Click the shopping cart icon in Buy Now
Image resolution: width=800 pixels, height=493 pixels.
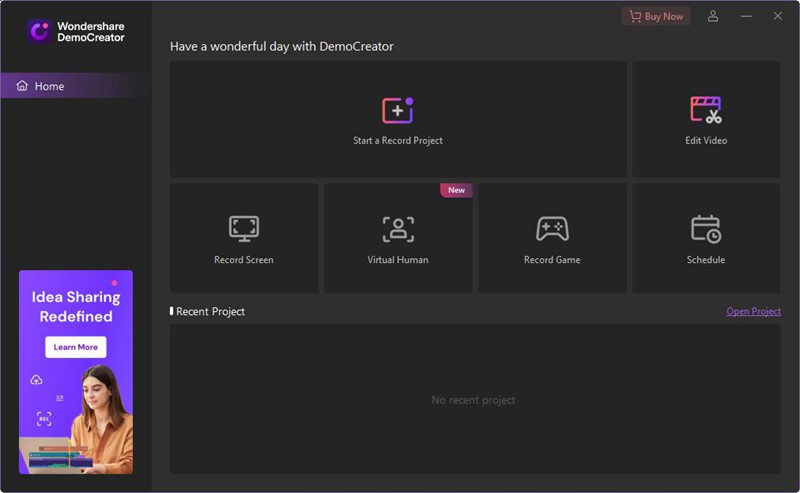click(x=635, y=16)
